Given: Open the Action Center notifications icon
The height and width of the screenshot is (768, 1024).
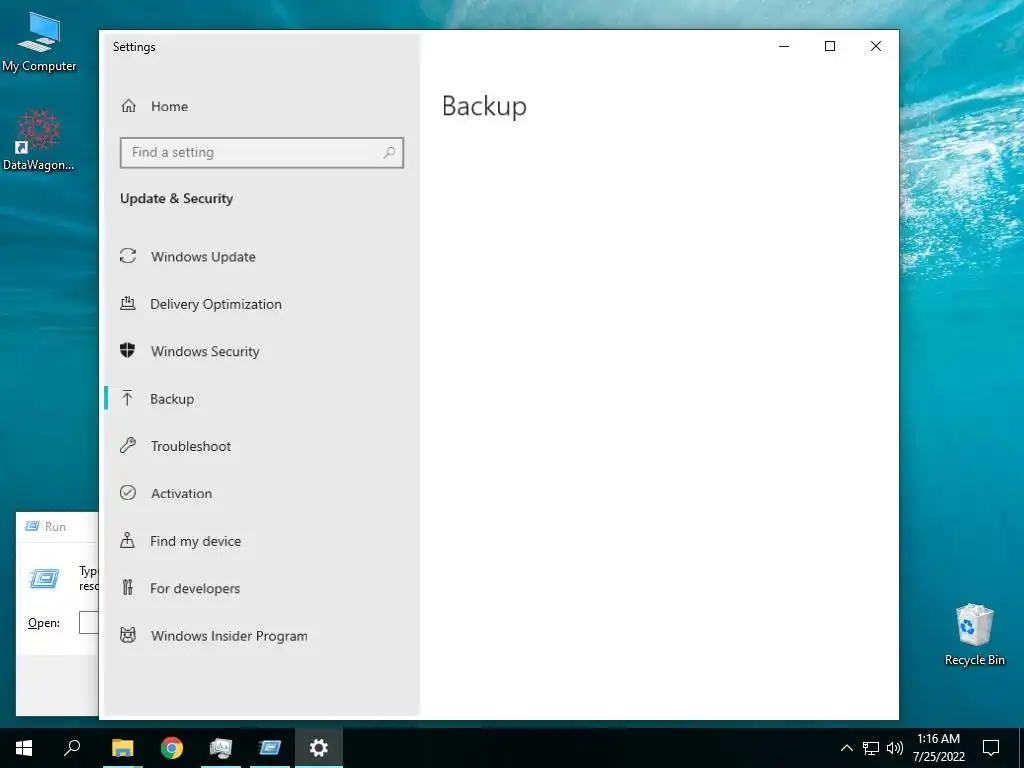Looking at the screenshot, I should 991,748.
